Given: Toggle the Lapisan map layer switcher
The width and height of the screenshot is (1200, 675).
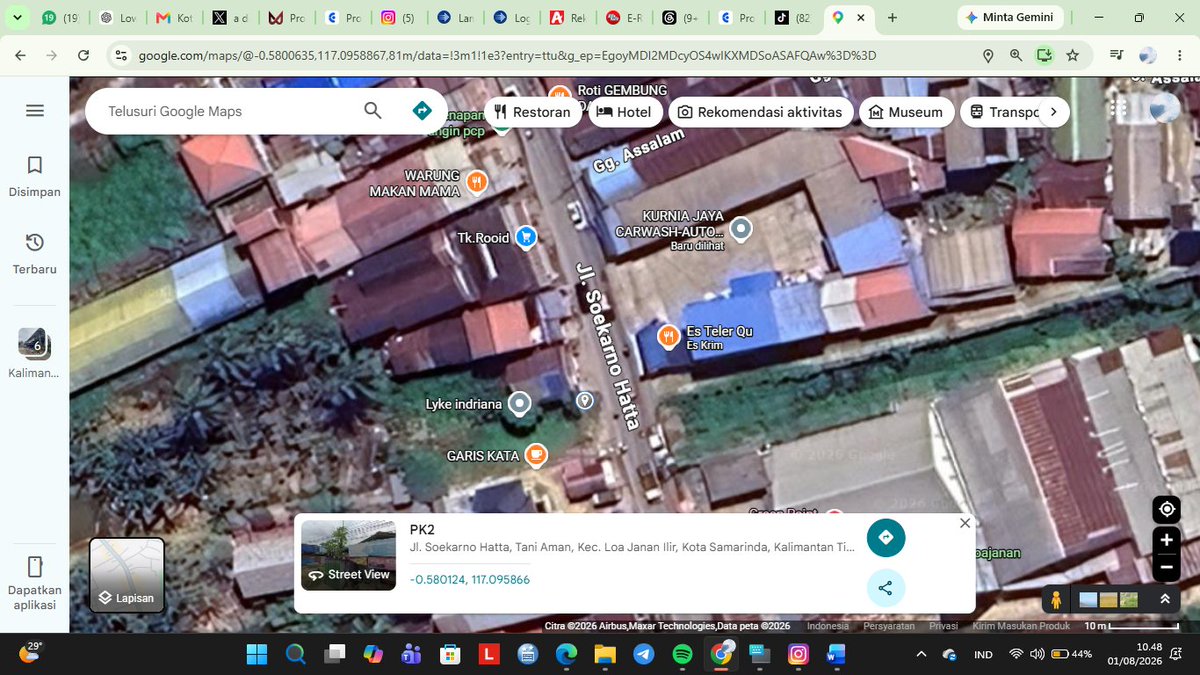Looking at the screenshot, I should click(127, 576).
